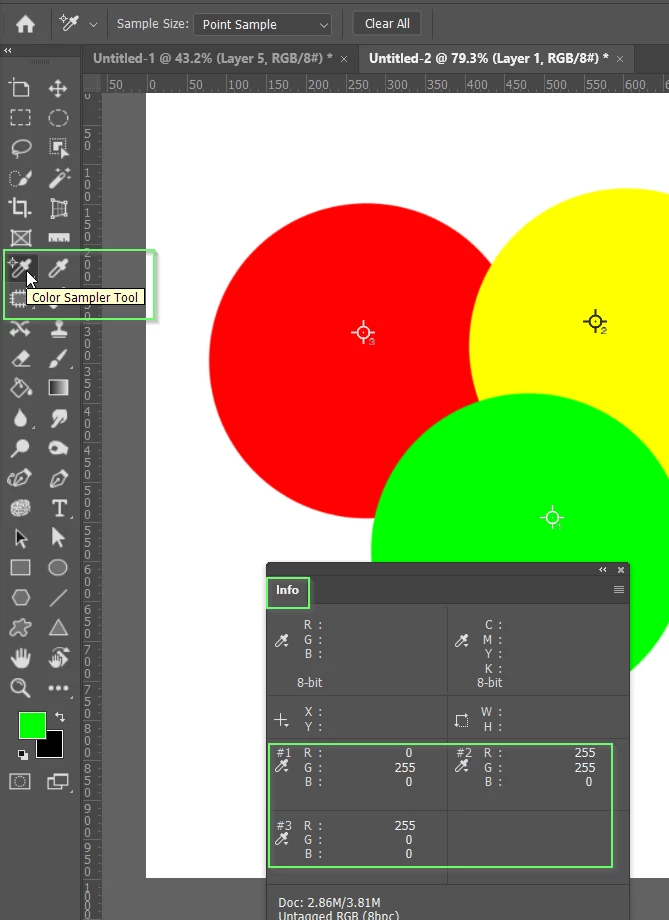Switch to the Untitled-1 document tab
This screenshot has height=920, width=669.
[212, 58]
